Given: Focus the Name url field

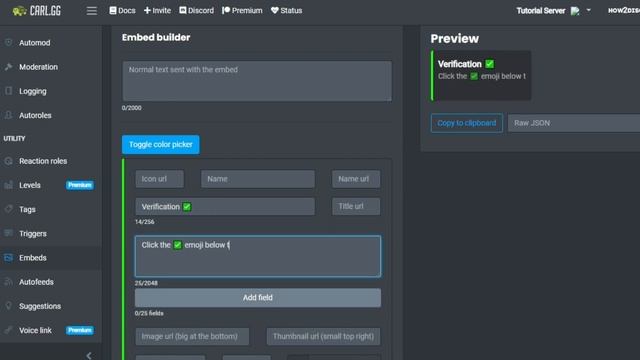Looking at the screenshot, I should coord(356,179).
